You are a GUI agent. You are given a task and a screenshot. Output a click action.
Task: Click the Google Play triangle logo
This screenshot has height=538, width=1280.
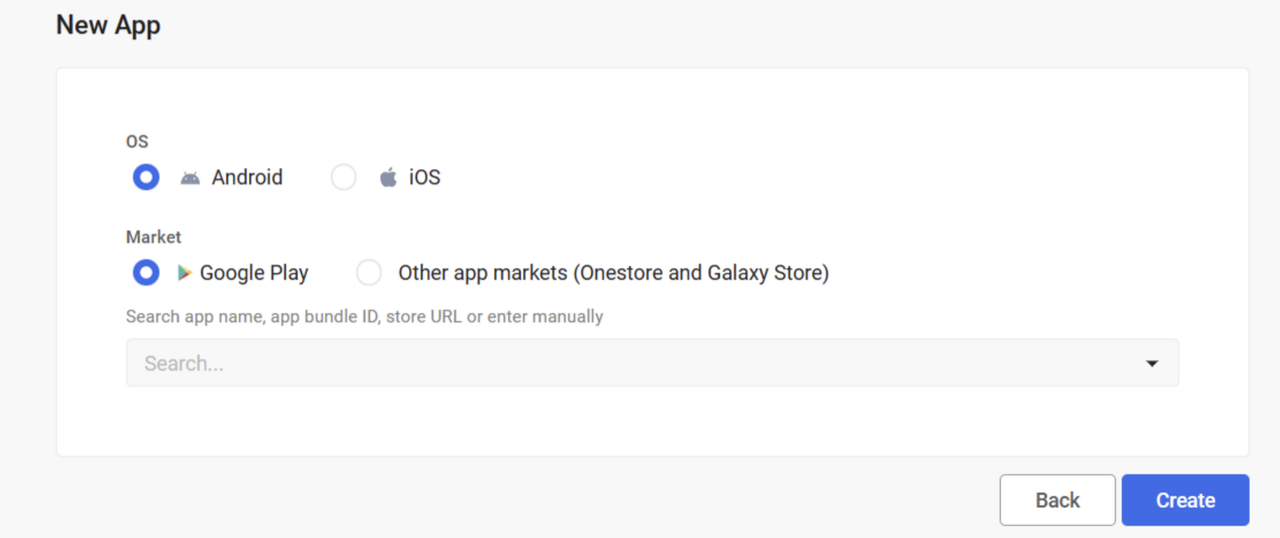pos(184,273)
